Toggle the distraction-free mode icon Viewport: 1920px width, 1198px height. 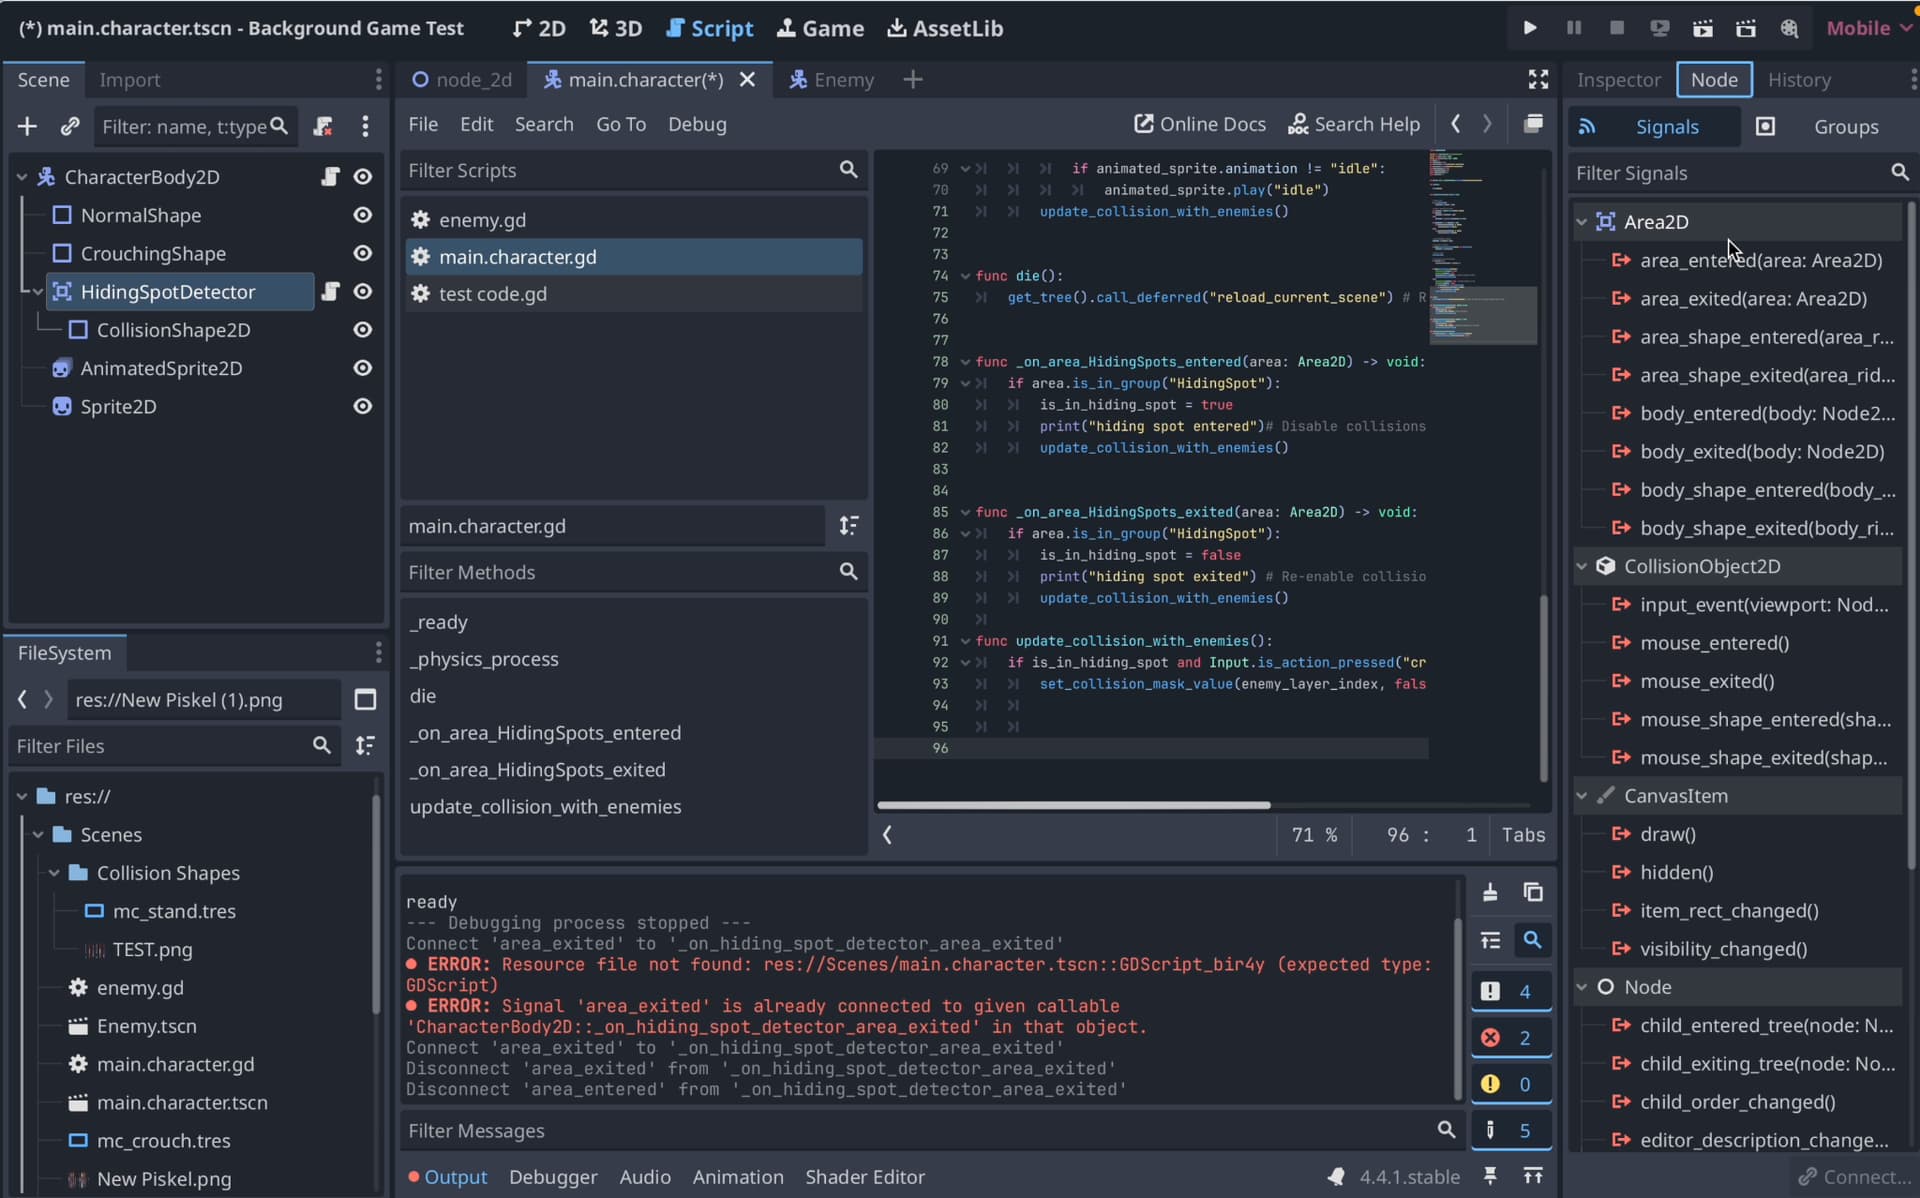(x=1538, y=79)
